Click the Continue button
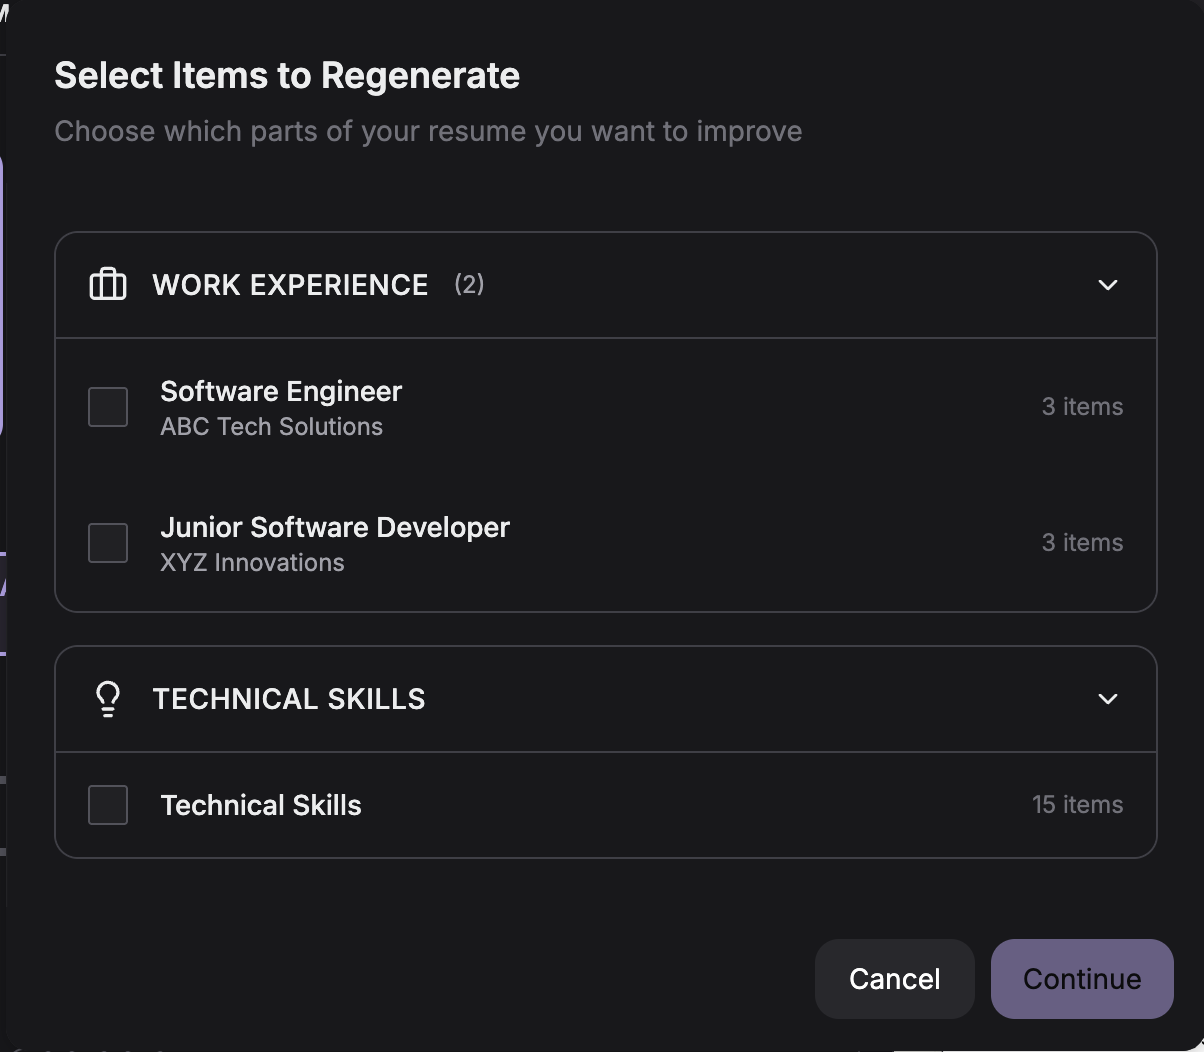This screenshot has height=1052, width=1204. pos(1081,979)
